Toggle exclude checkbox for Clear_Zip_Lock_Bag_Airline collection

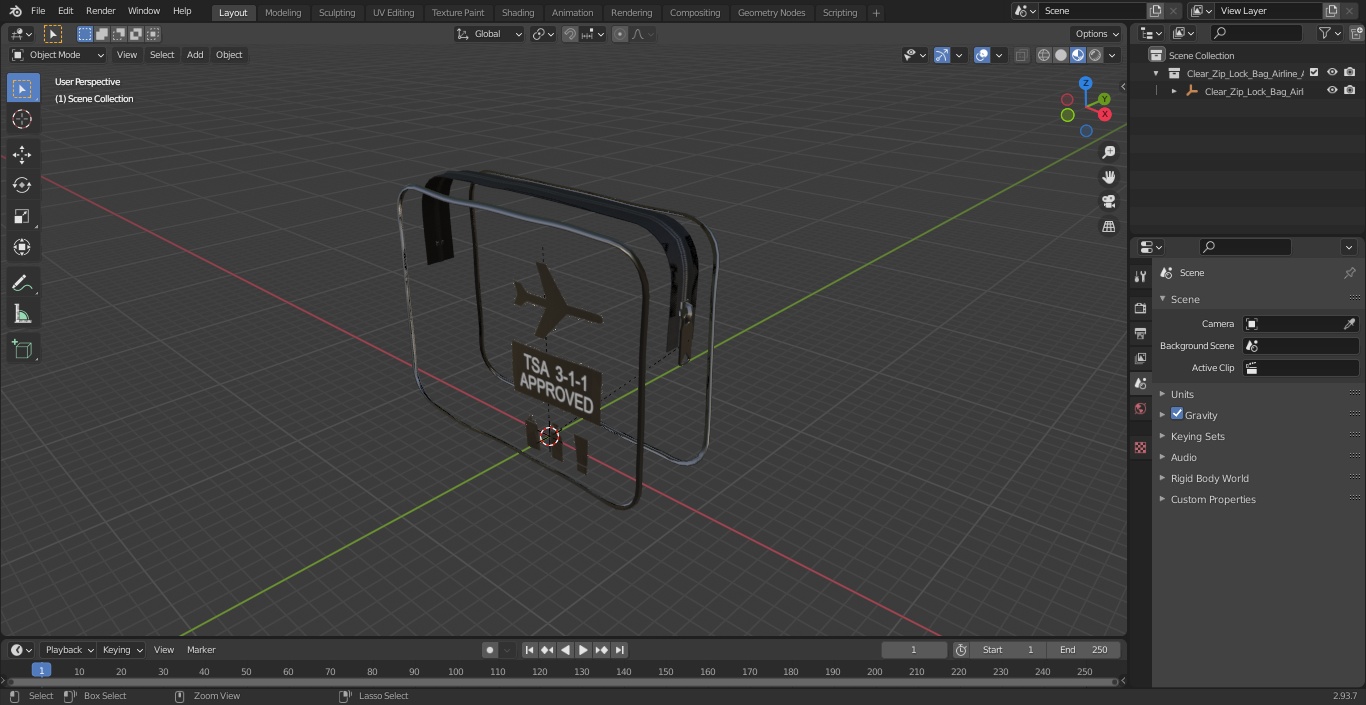click(1314, 72)
